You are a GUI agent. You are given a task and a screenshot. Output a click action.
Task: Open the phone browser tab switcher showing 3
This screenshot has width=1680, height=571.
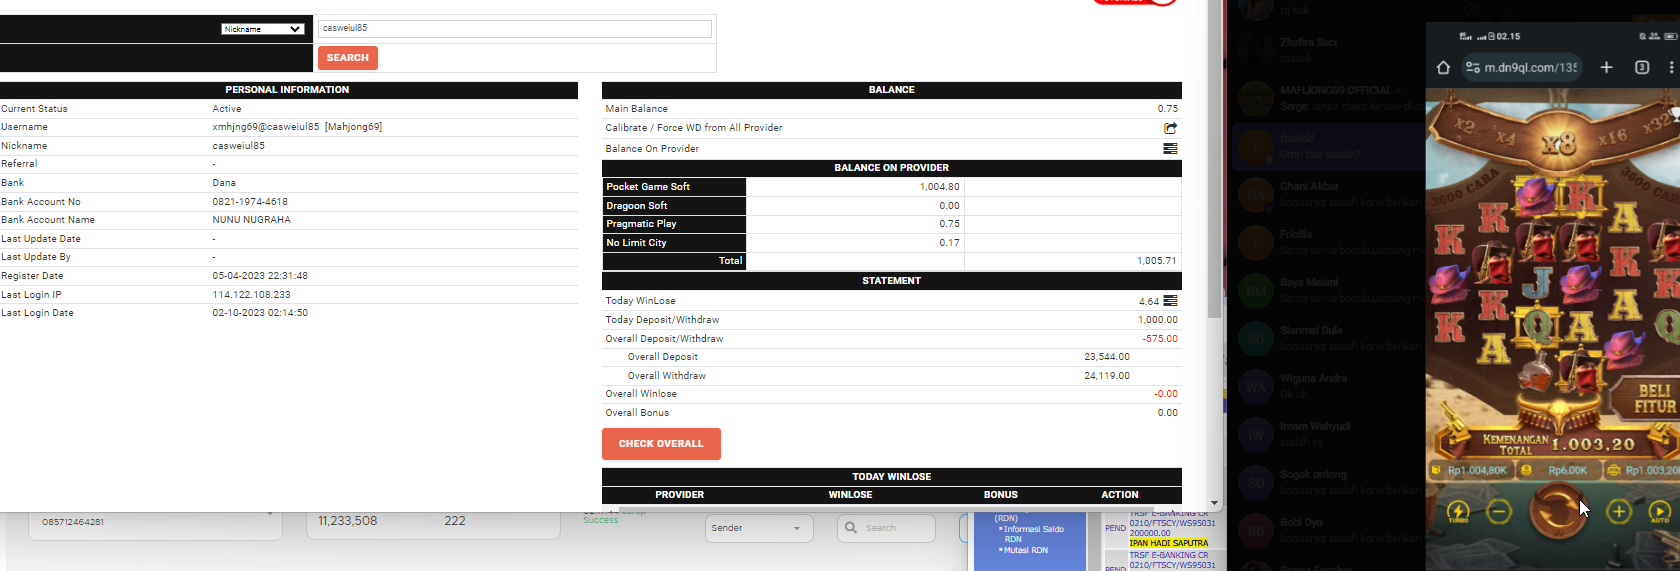pyautogui.click(x=1642, y=67)
